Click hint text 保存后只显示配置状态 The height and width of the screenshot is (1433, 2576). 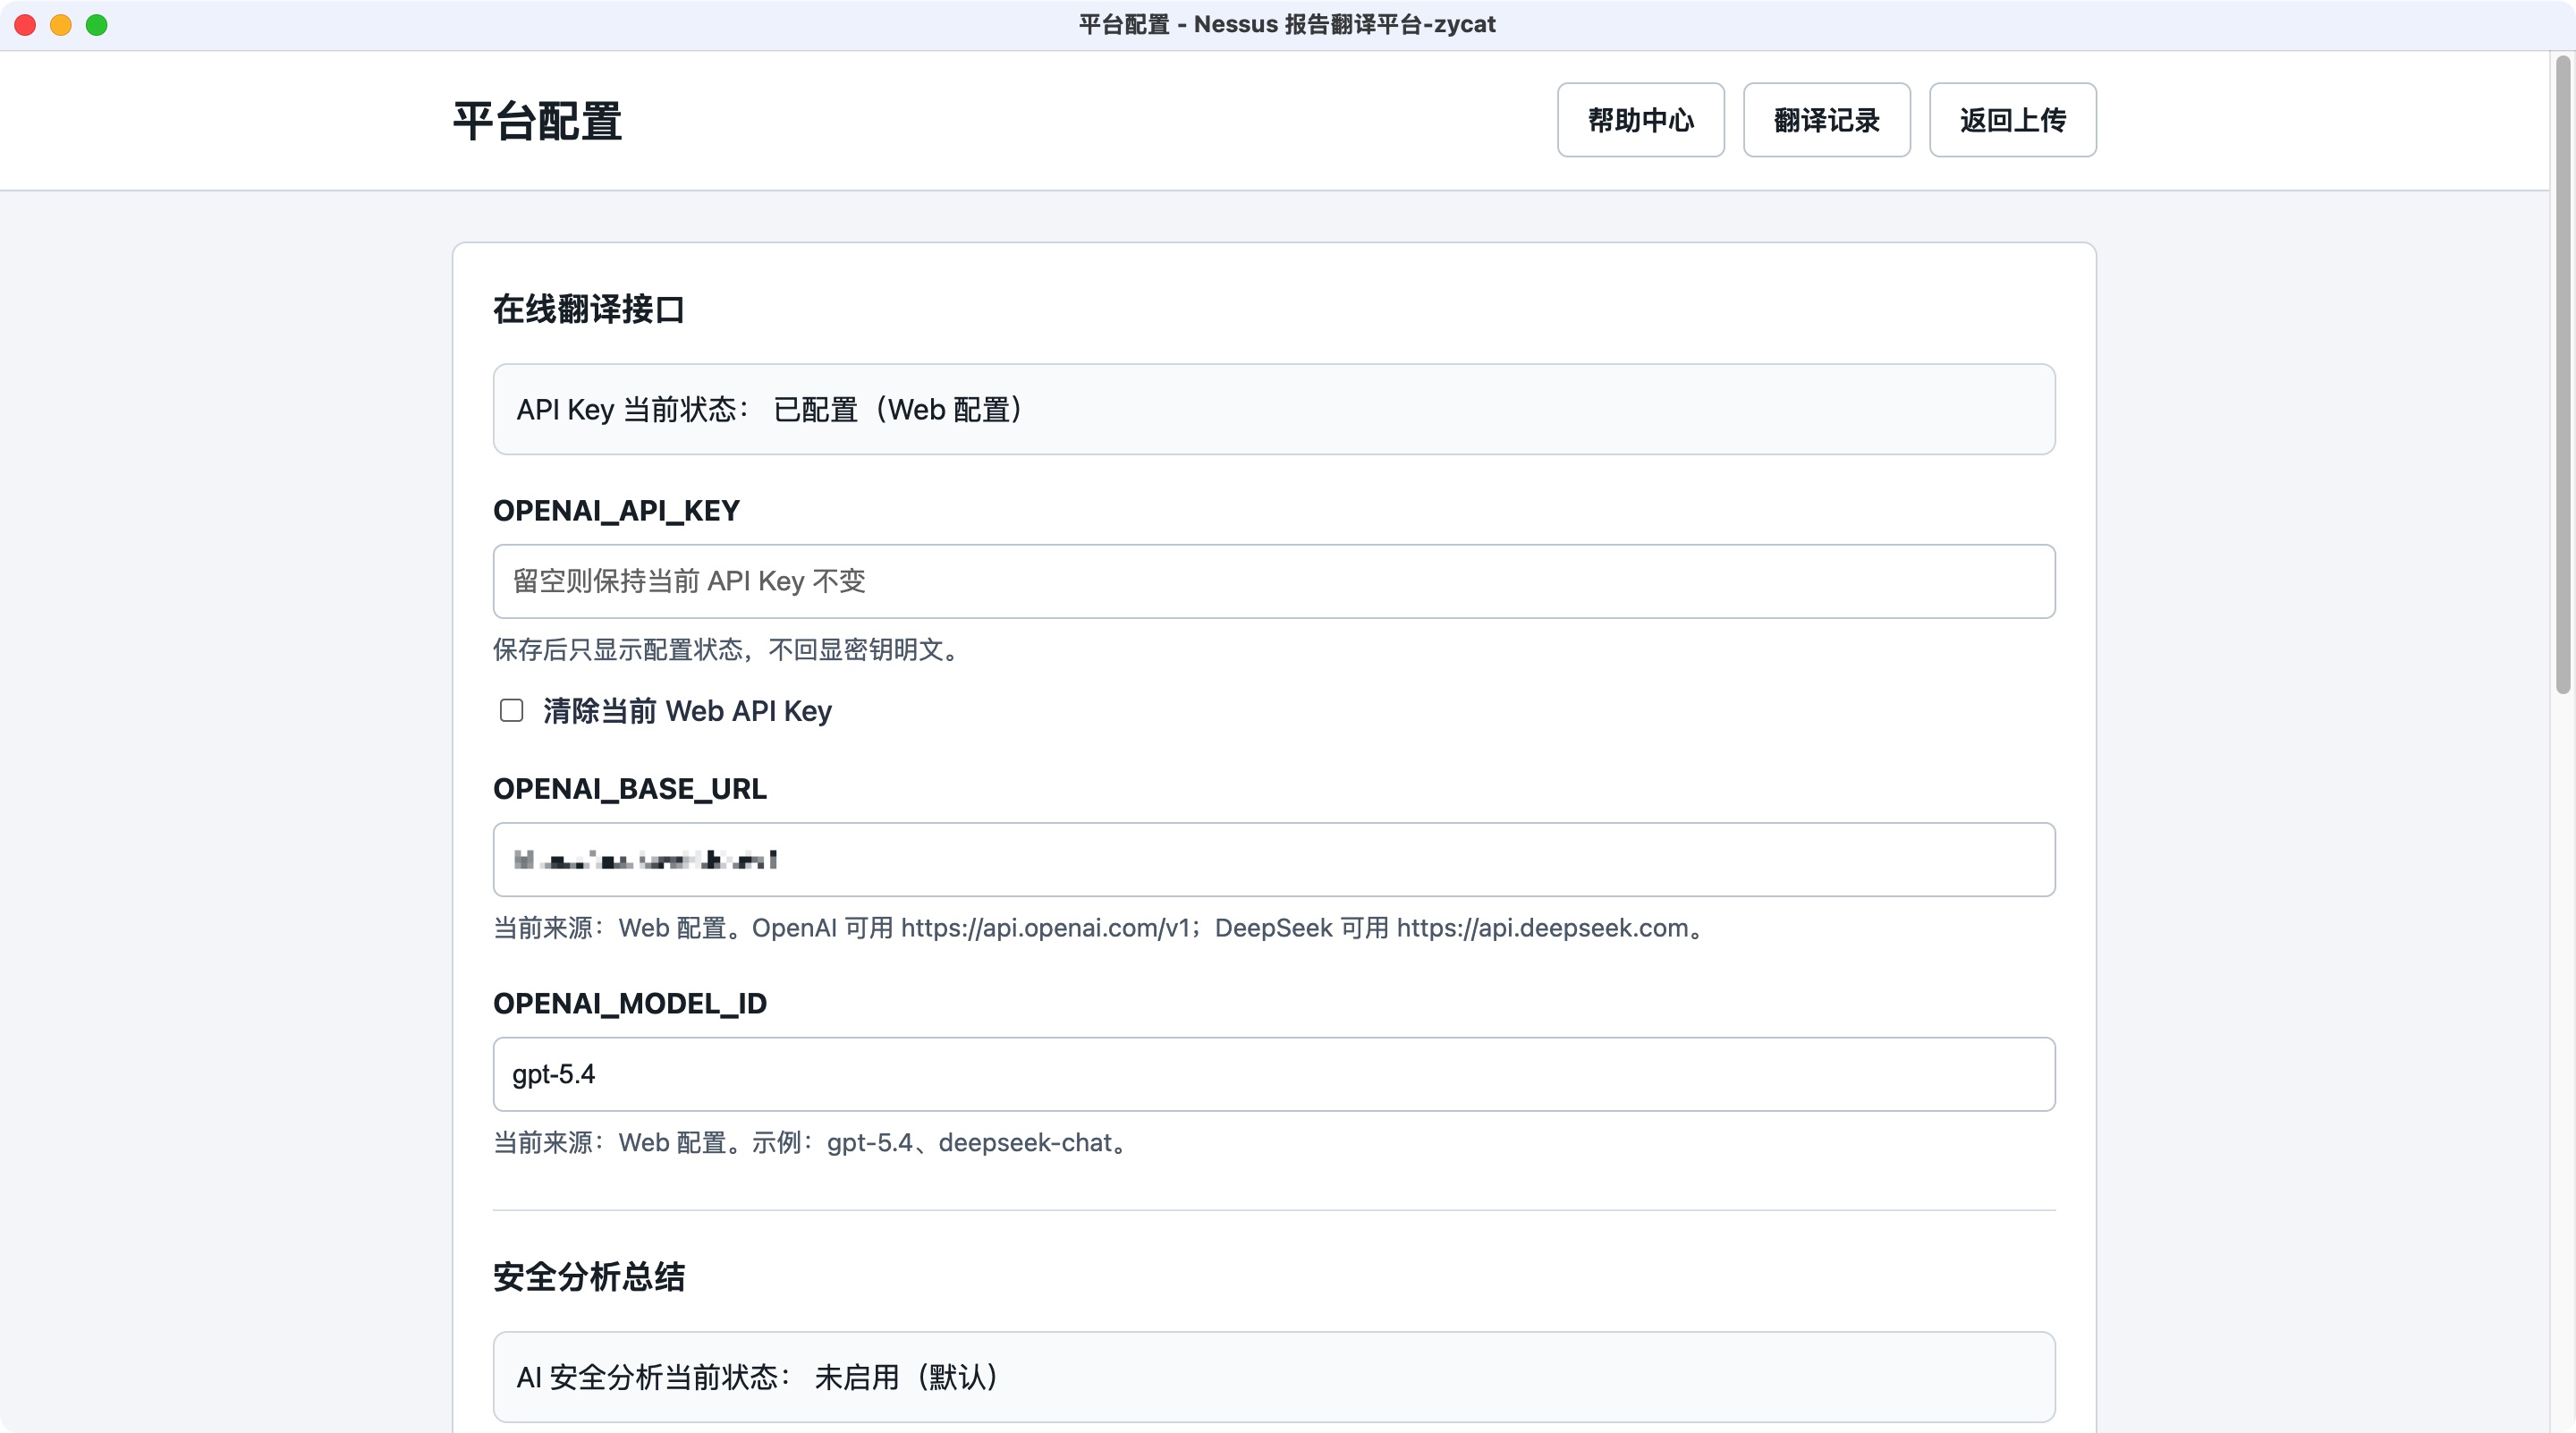pos(729,650)
